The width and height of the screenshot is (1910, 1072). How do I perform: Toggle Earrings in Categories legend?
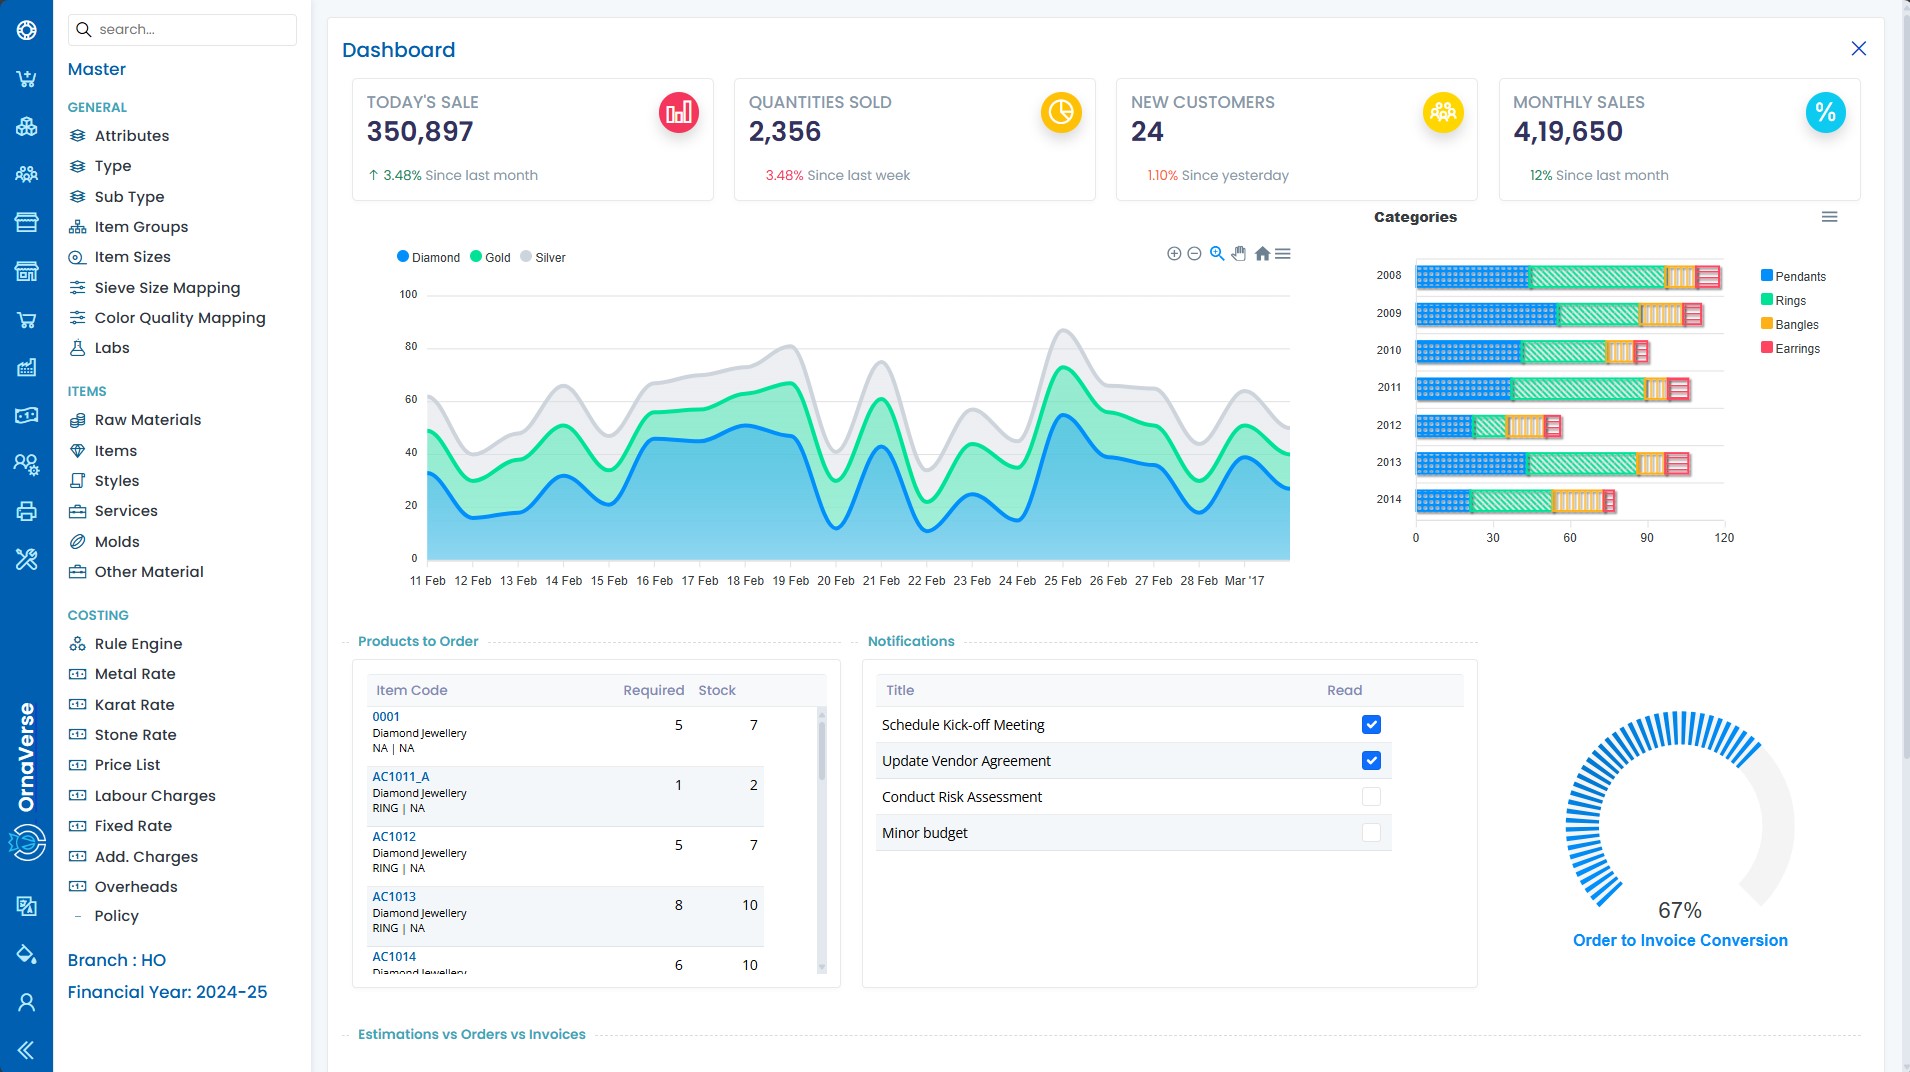[1790, 348]
